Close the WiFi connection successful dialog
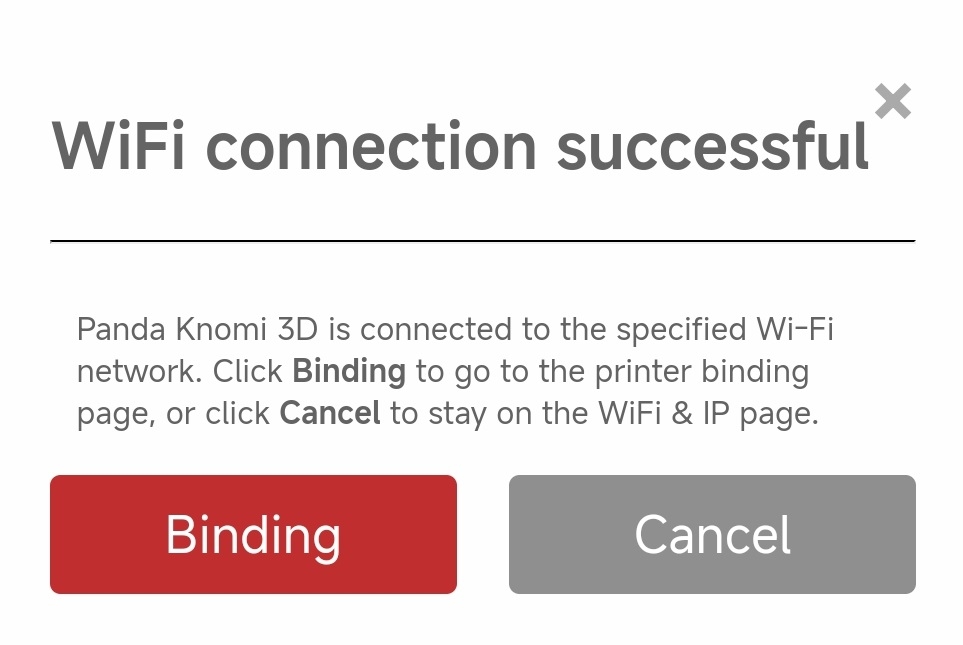This screenshot has height=645, width=963. (x=892, y=101)
